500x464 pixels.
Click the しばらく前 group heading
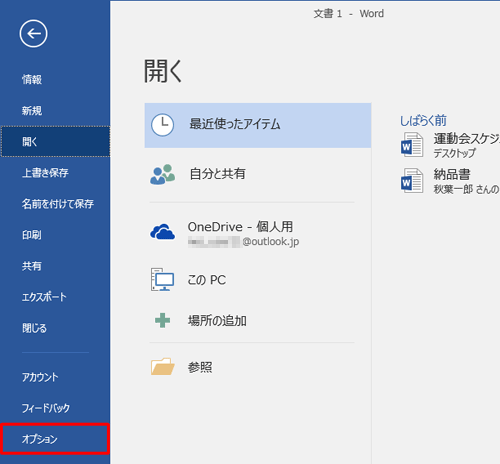pyautogui.click(x=423, y=121)
